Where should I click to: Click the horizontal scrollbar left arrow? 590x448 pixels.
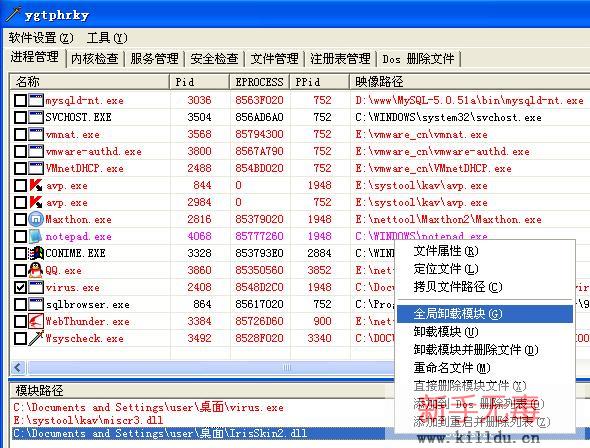18,367
